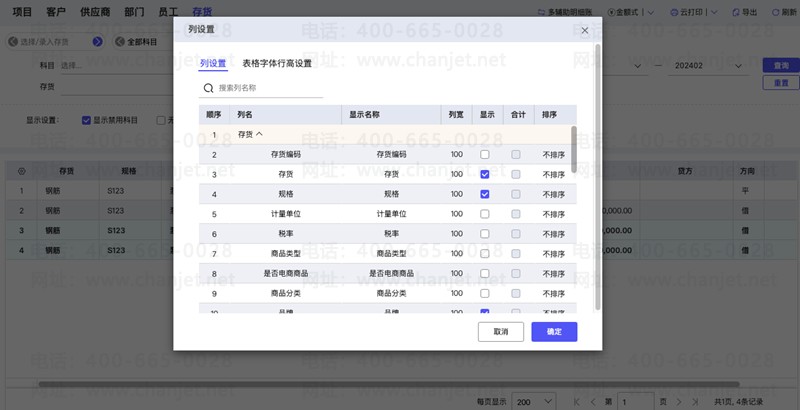Image resolution: width=800 pixels, height=410 pixels.
Task: Click blue forward arrow beside 选择/录入存货
Action: [x=97, y=42]
